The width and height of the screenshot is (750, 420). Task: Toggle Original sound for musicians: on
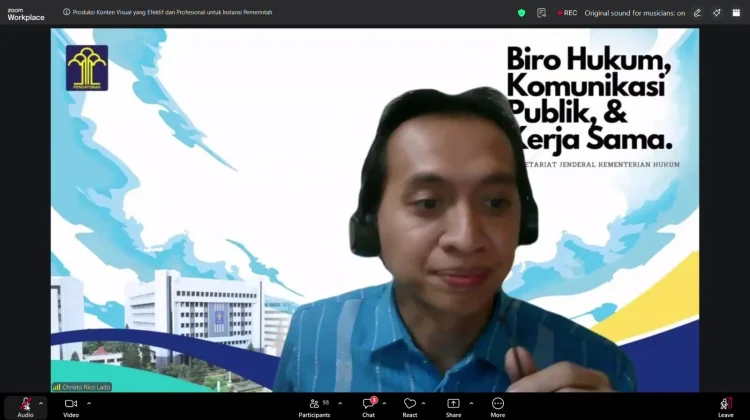635,13
